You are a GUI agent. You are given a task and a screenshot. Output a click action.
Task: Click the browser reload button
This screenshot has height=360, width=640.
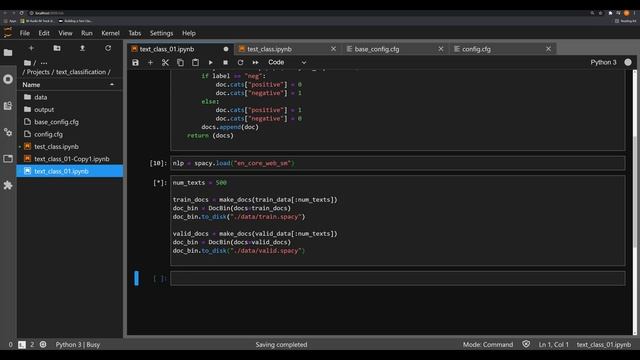click(x=22, y=13)
